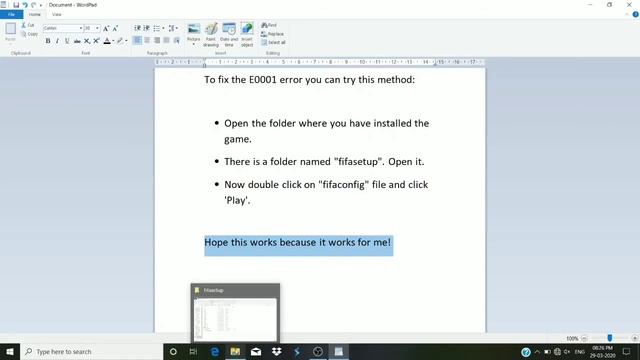Open WordPad Help icon

coord(635,14)
